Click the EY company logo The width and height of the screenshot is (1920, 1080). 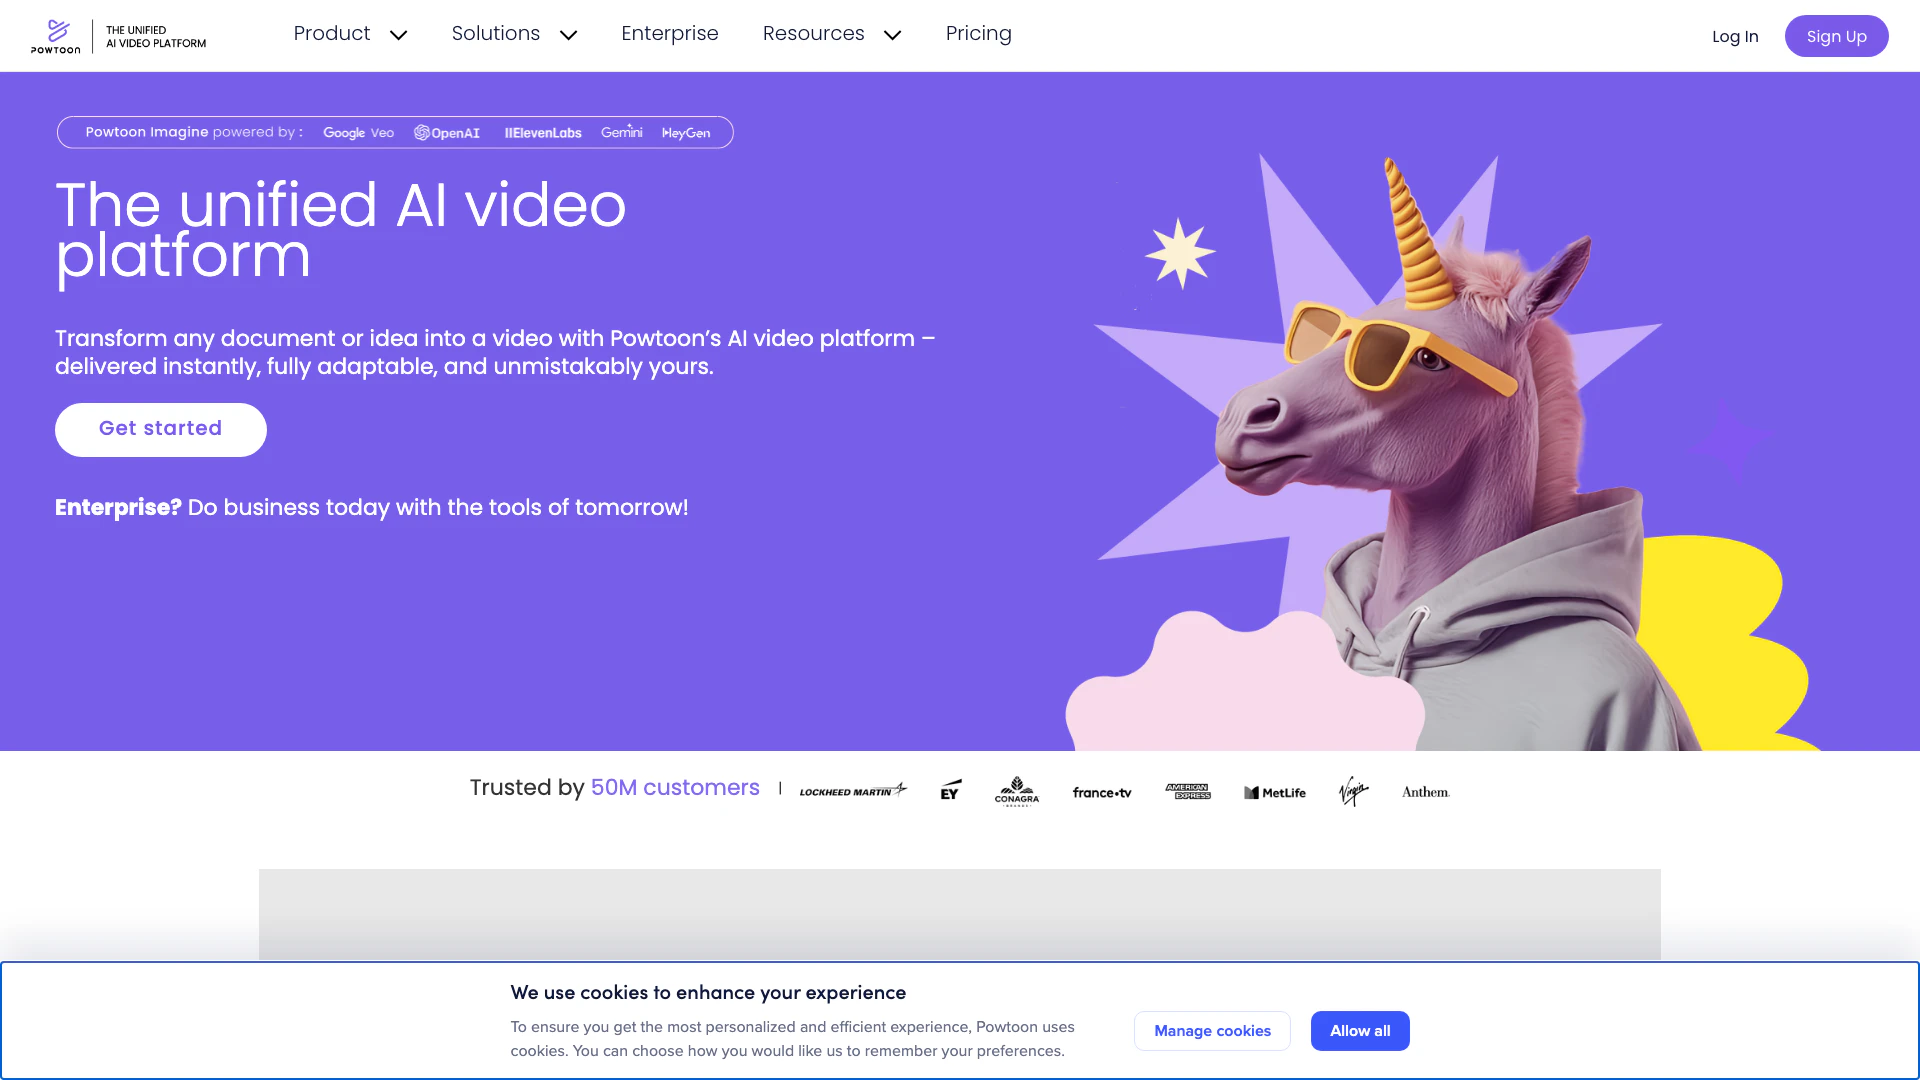point(950,791)
